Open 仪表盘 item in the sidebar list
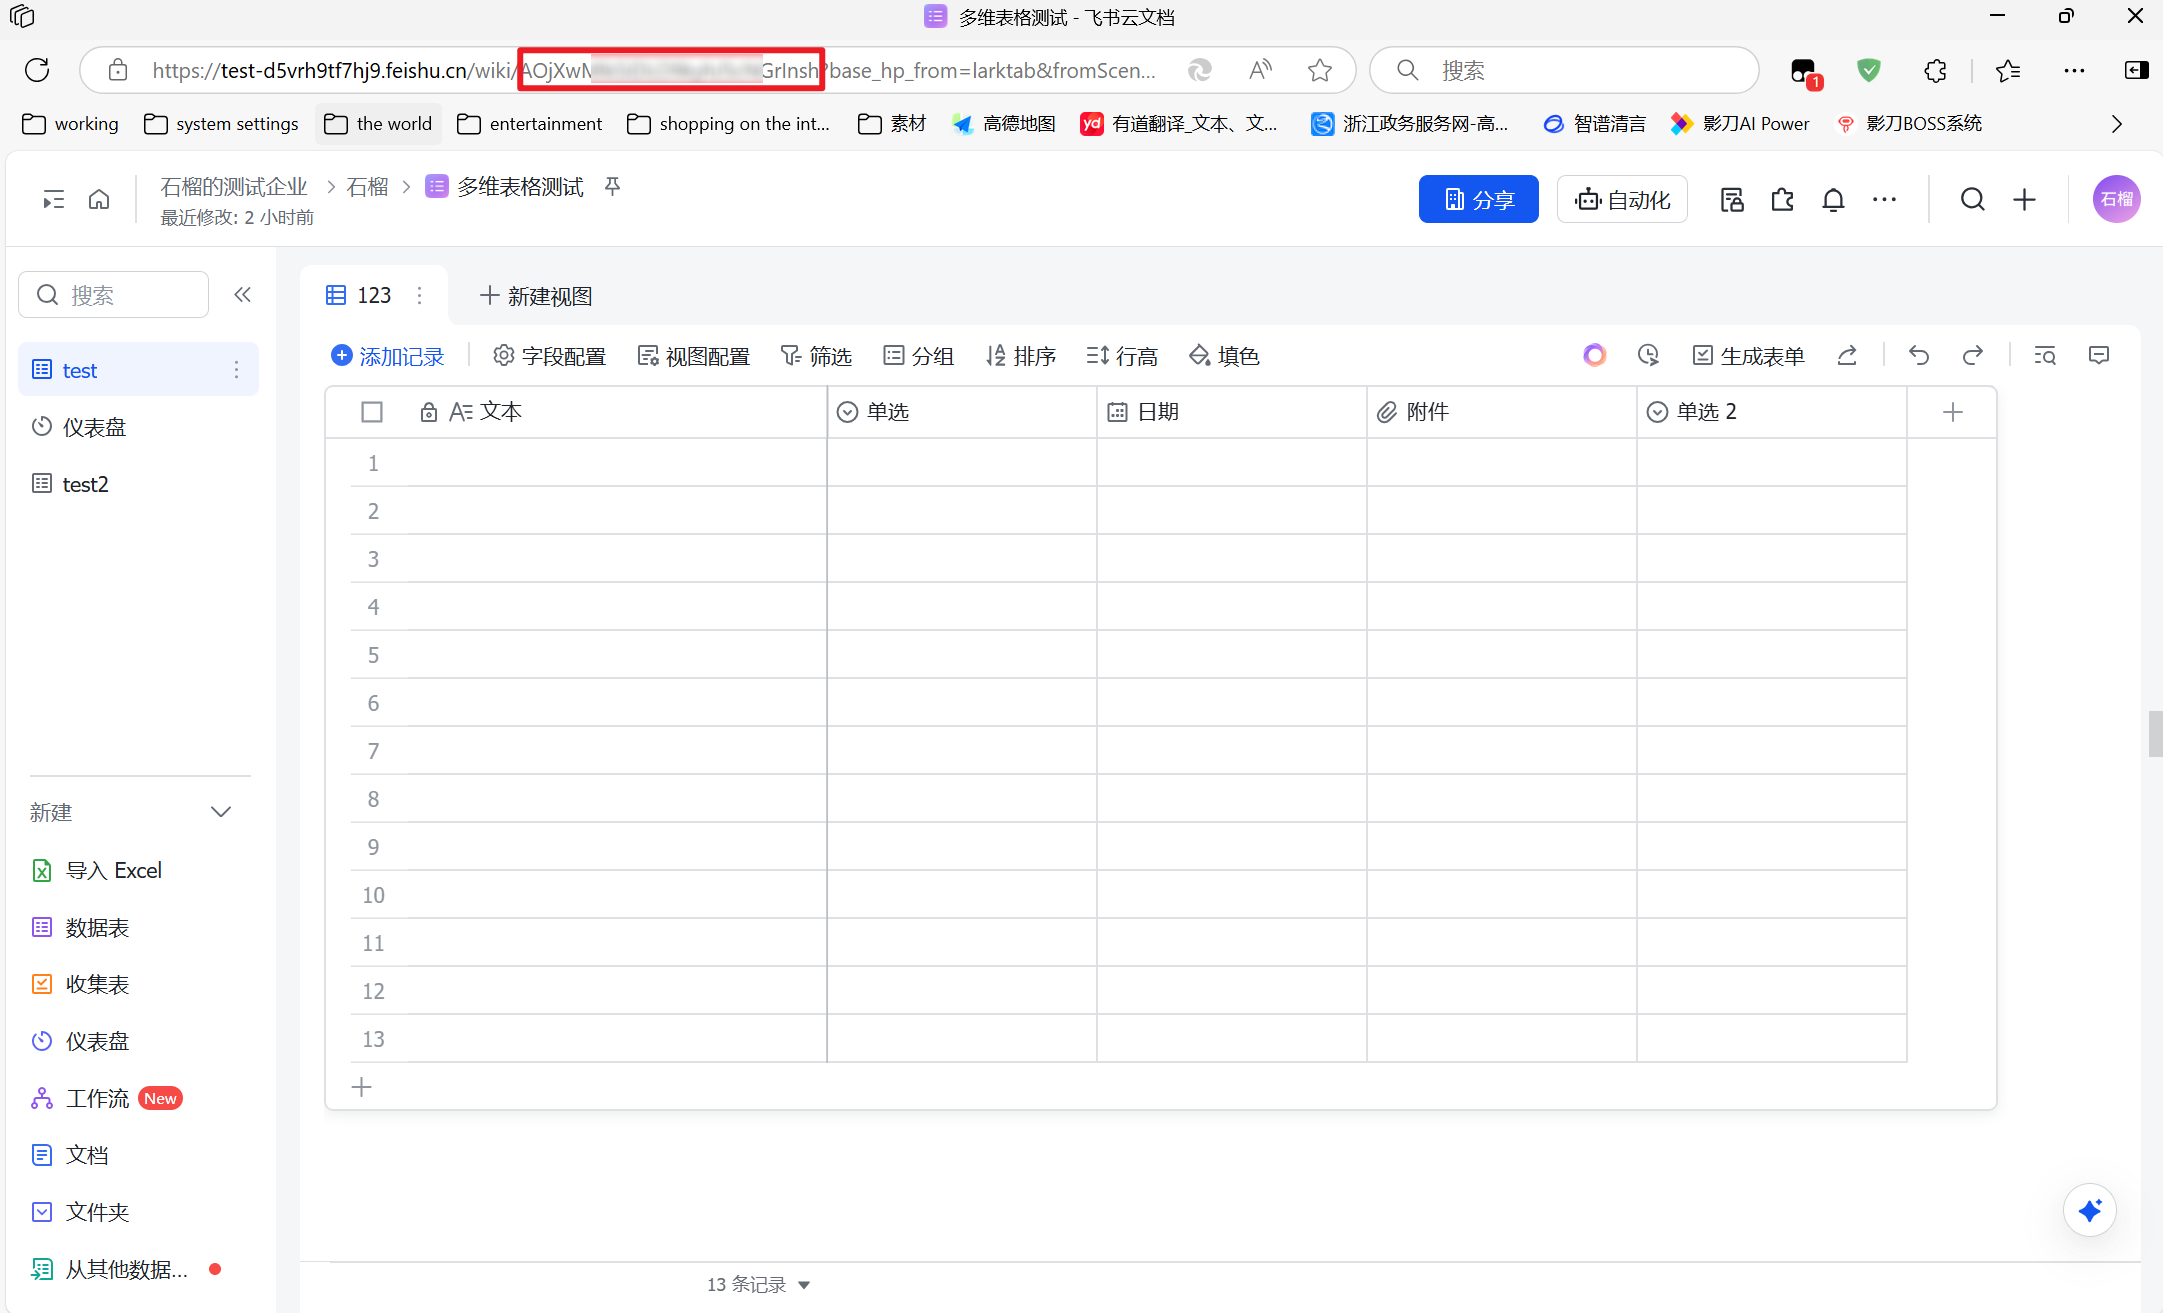 [95, 428]
